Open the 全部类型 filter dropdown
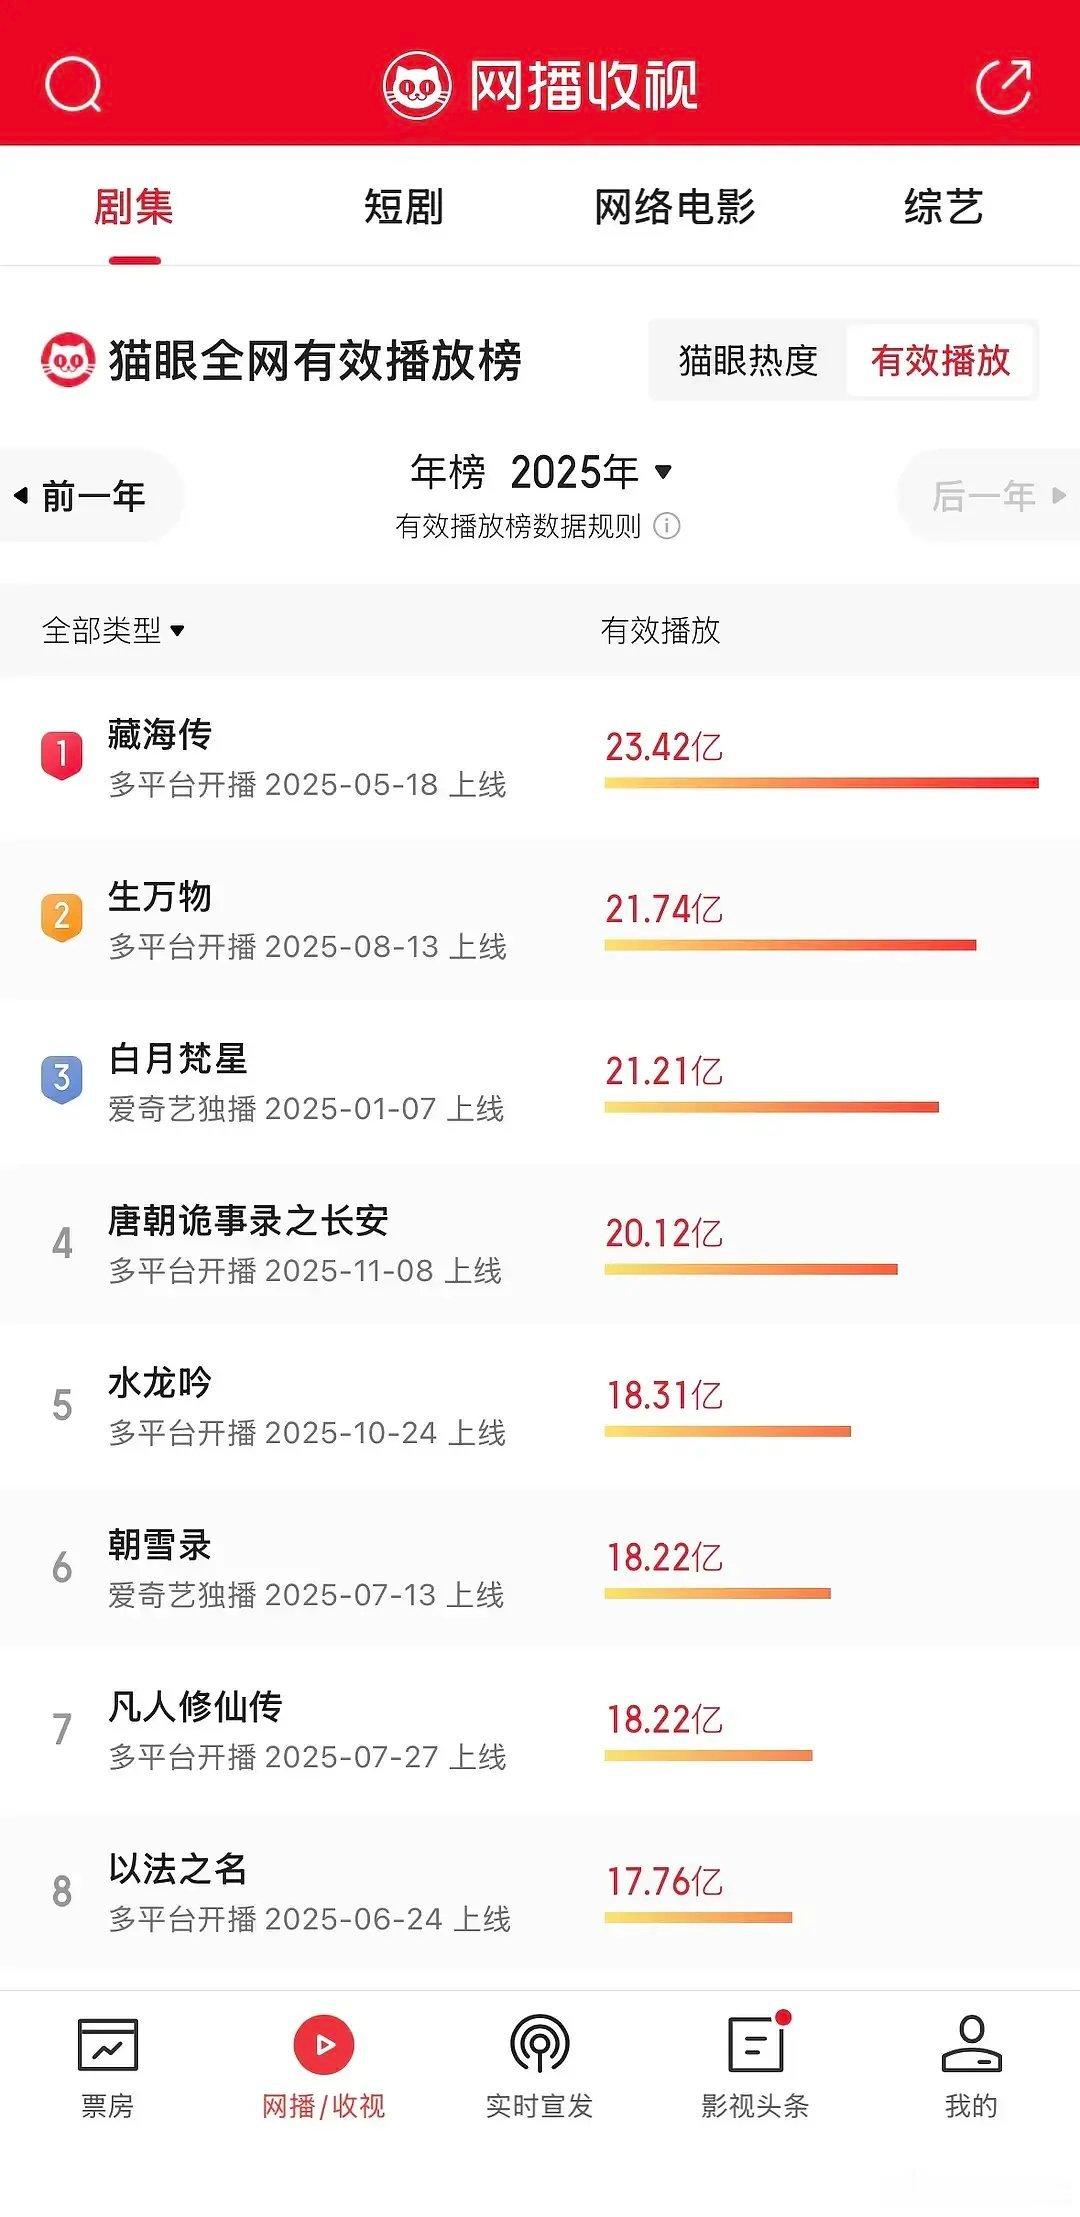1080x2217 pixels. point(113,630)
